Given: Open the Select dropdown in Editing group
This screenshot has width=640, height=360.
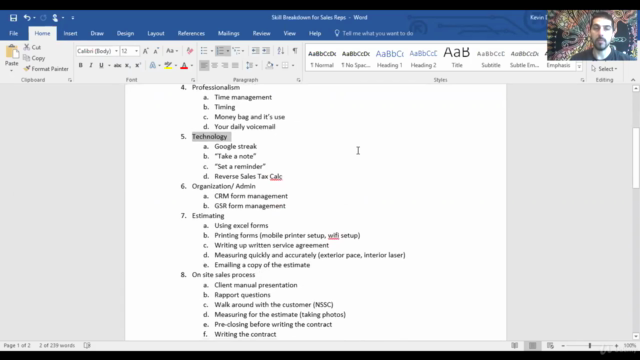Looking at the screenshot, I should point(604,69).
